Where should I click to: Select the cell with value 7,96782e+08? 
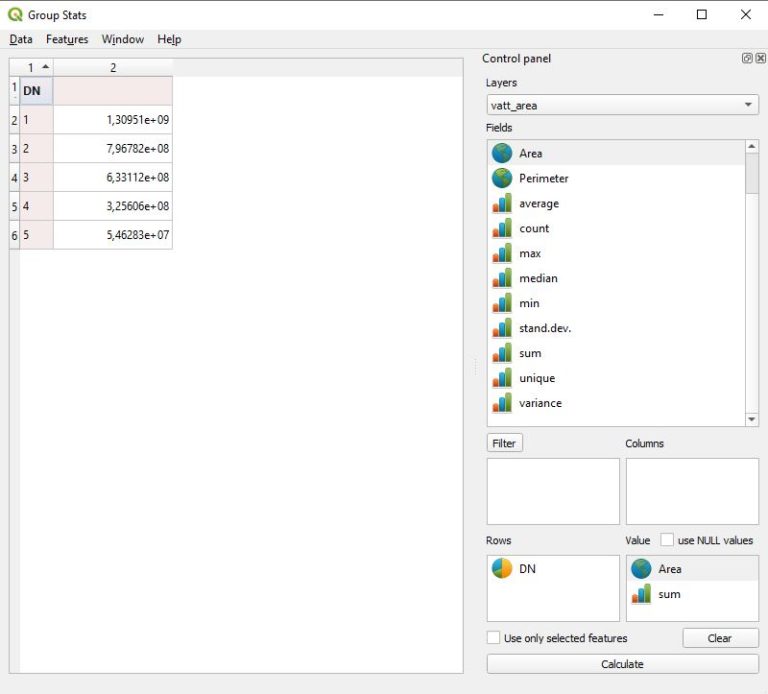(113, 149)
